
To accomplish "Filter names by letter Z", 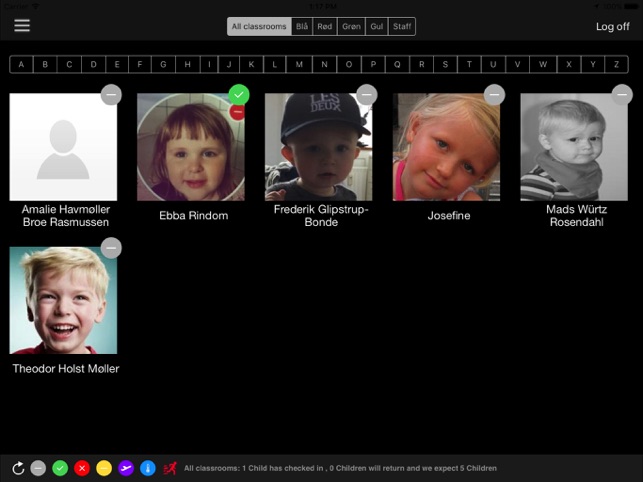I will pos(616,64).
